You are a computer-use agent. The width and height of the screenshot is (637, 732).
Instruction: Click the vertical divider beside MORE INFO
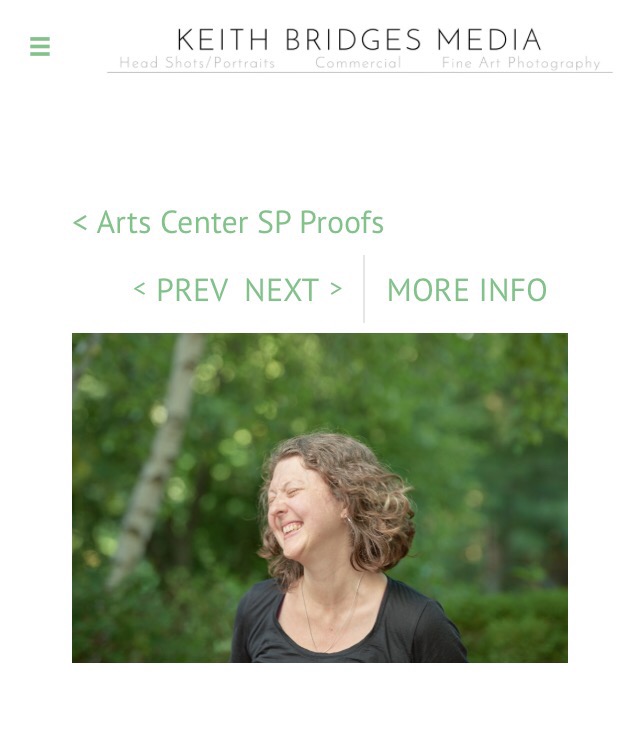[364, 289]
